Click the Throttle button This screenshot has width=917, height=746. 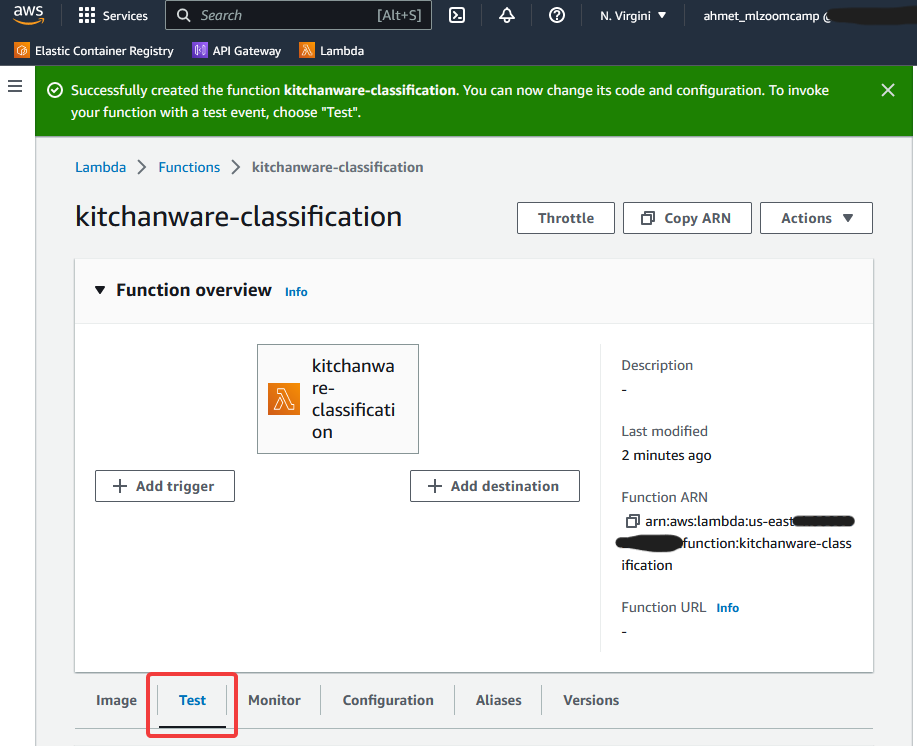pyautogui.click(x=566, y=218)
